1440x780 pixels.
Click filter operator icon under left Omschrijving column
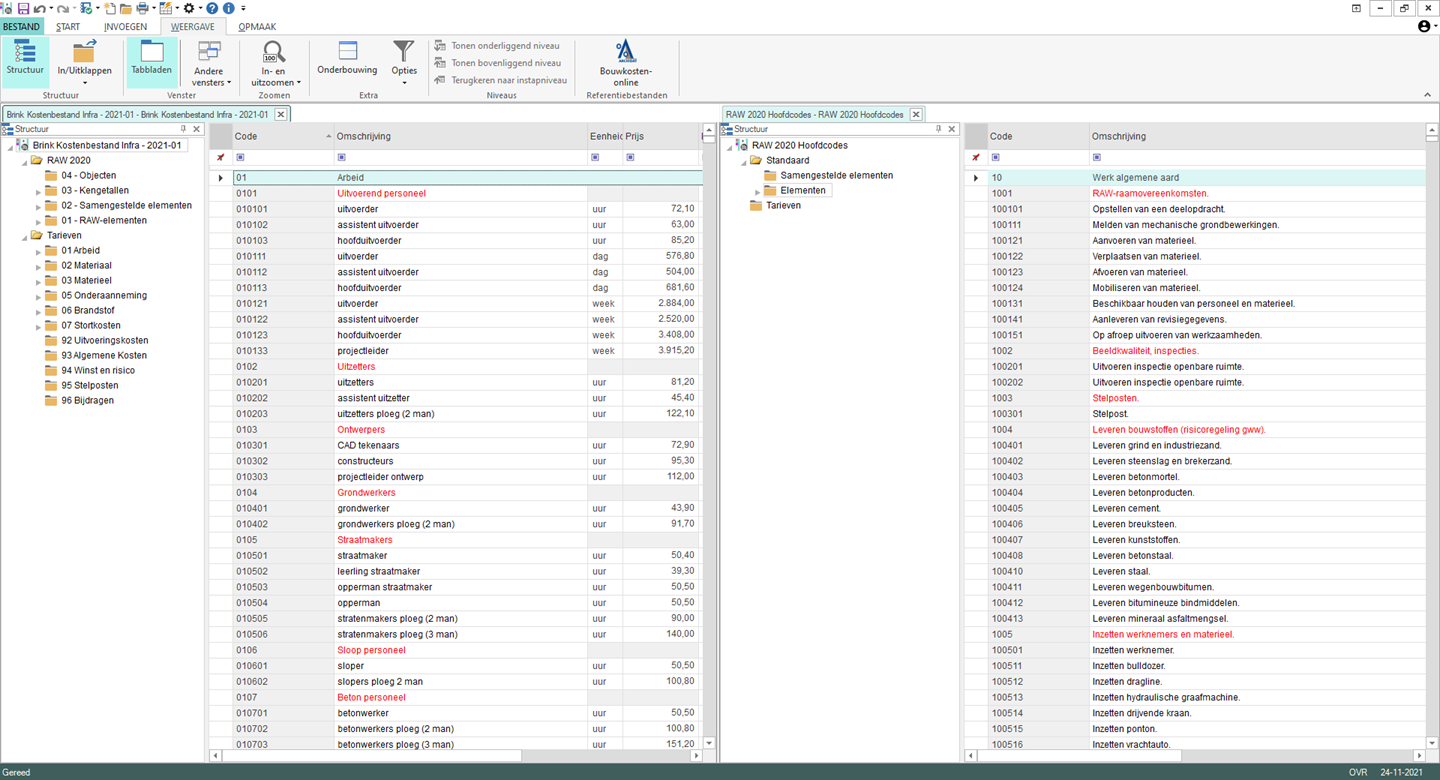tap(342, 157)
